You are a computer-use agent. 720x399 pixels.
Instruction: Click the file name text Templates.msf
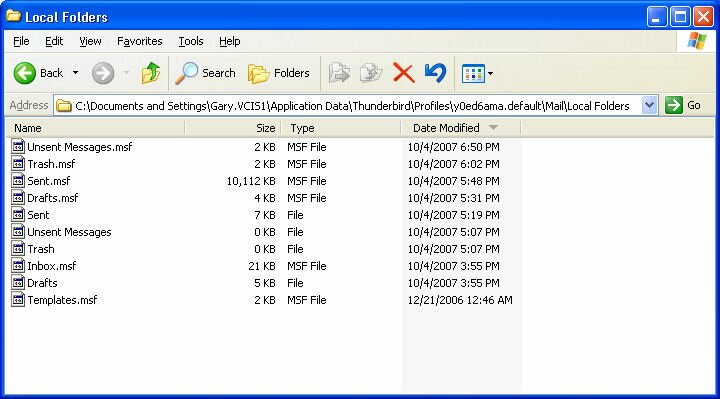tap(62, 300)
